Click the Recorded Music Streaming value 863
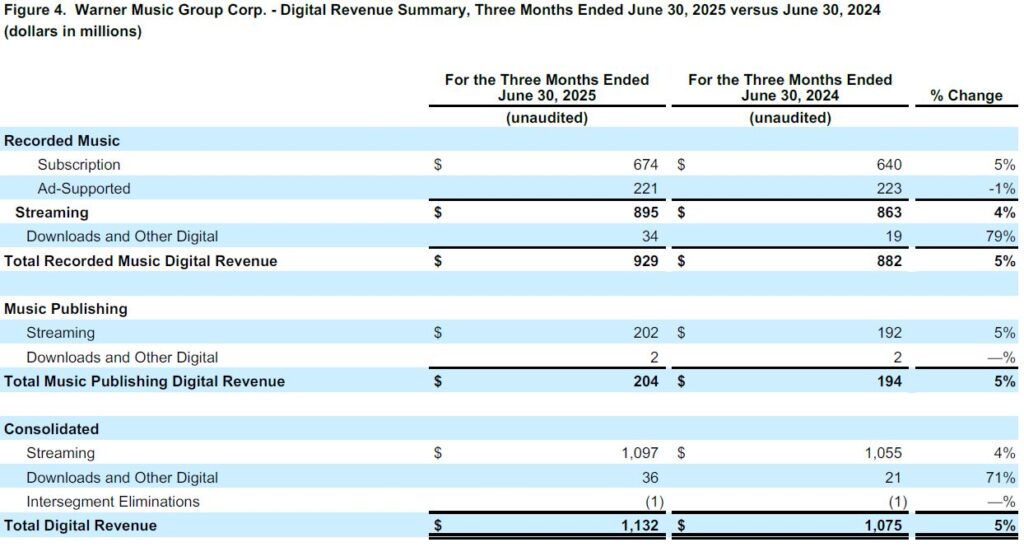 (889, 212)
